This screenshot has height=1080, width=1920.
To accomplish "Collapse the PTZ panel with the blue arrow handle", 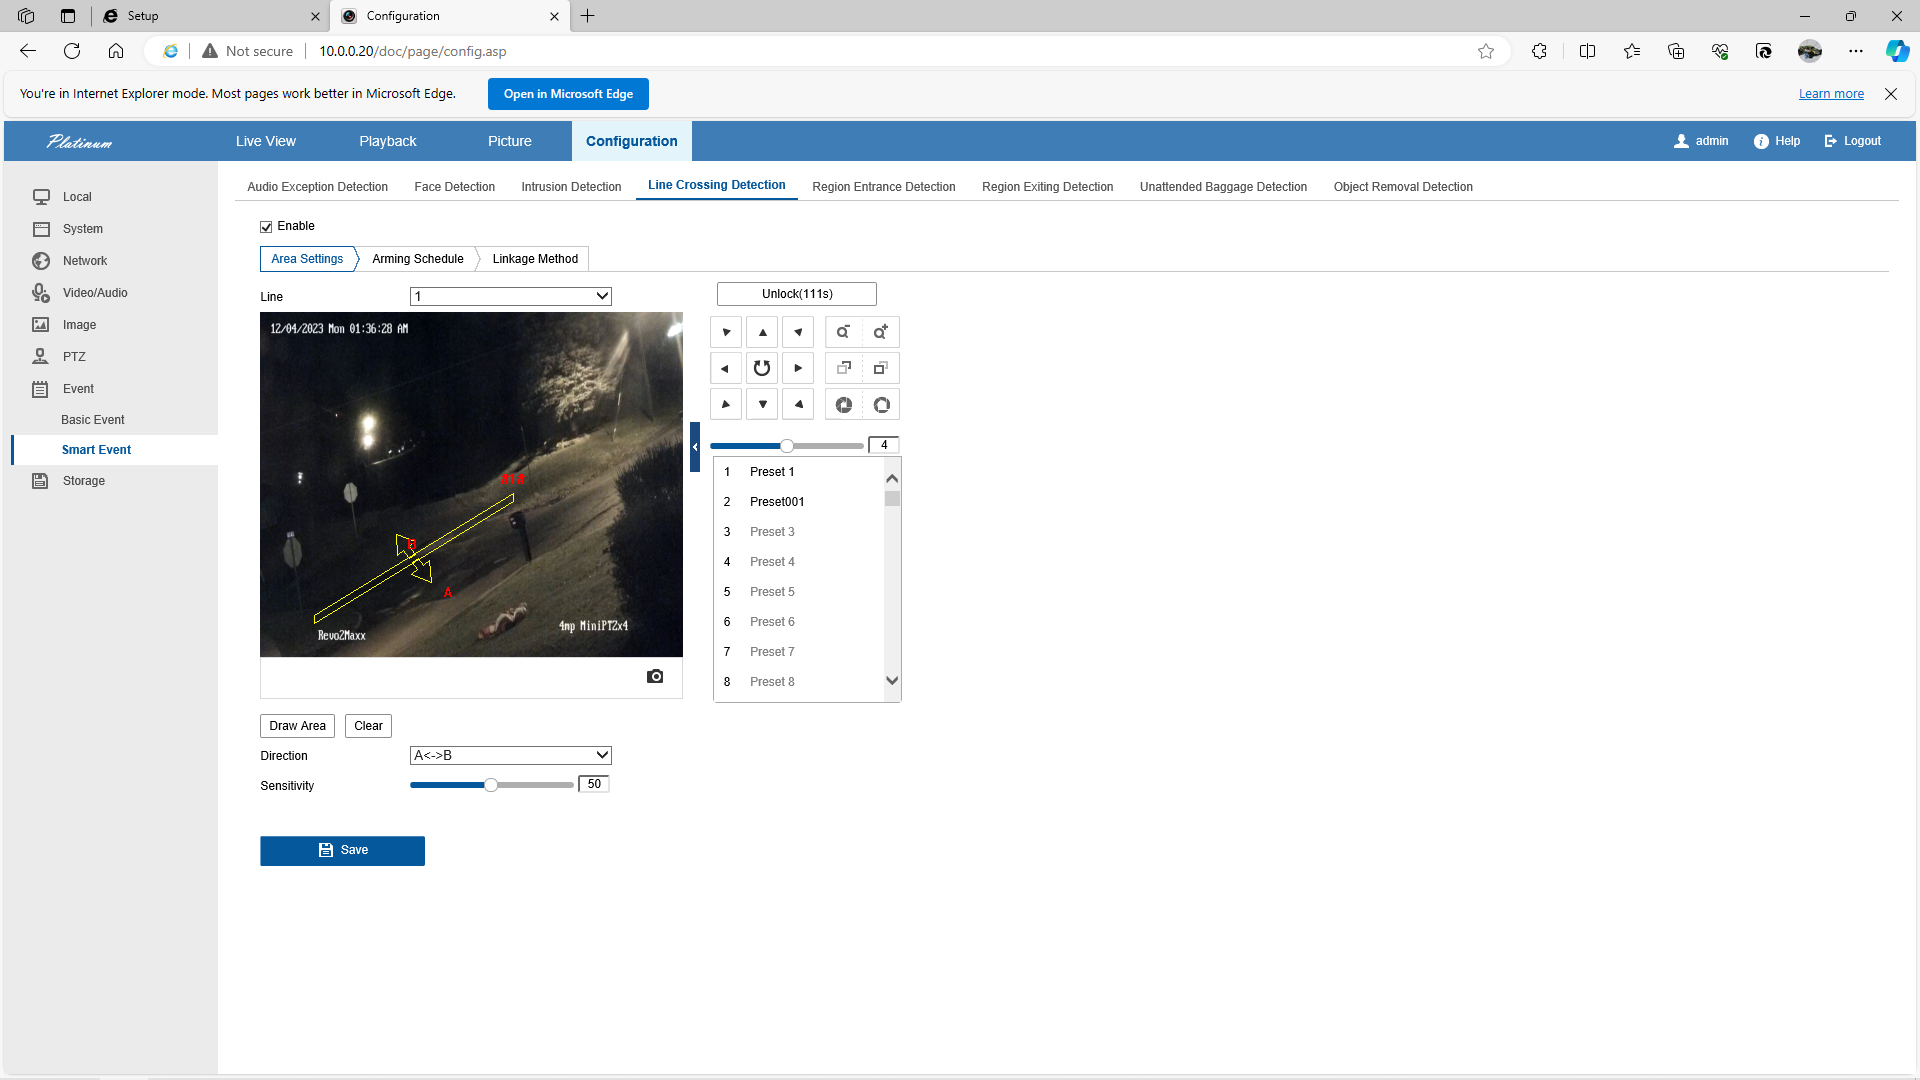I will click(695, 447).
